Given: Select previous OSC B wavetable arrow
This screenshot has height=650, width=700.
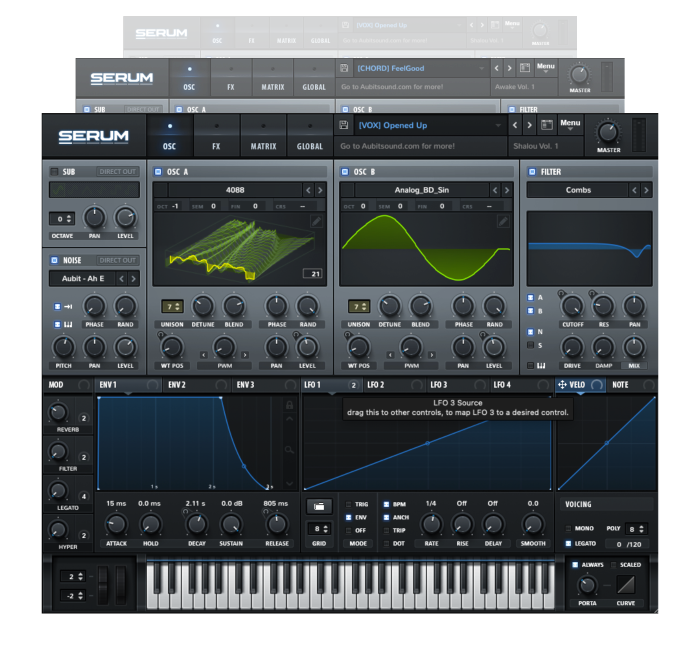Looking at the screenshot, I should coord(495,190).
